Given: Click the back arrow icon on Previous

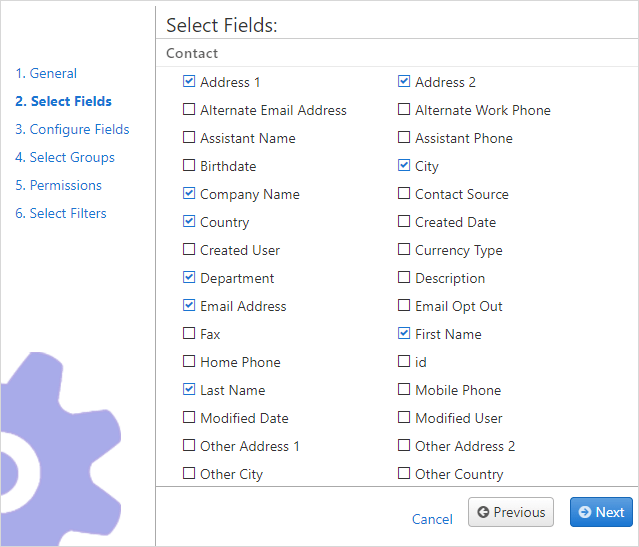Looking at the screenshot, I should click(x=483, y=512).
